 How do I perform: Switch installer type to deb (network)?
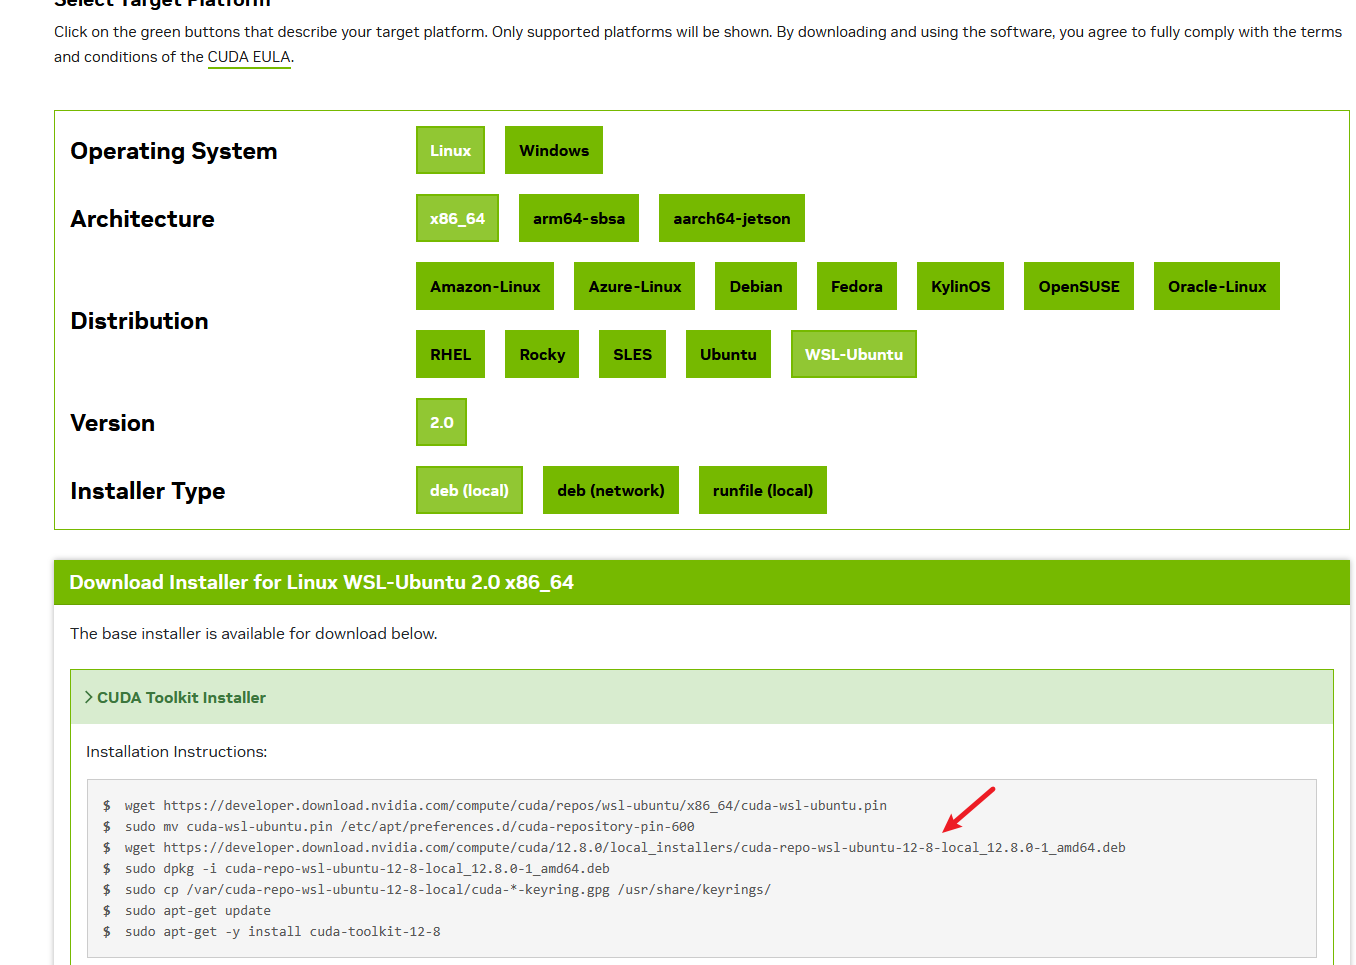point(610,490)
